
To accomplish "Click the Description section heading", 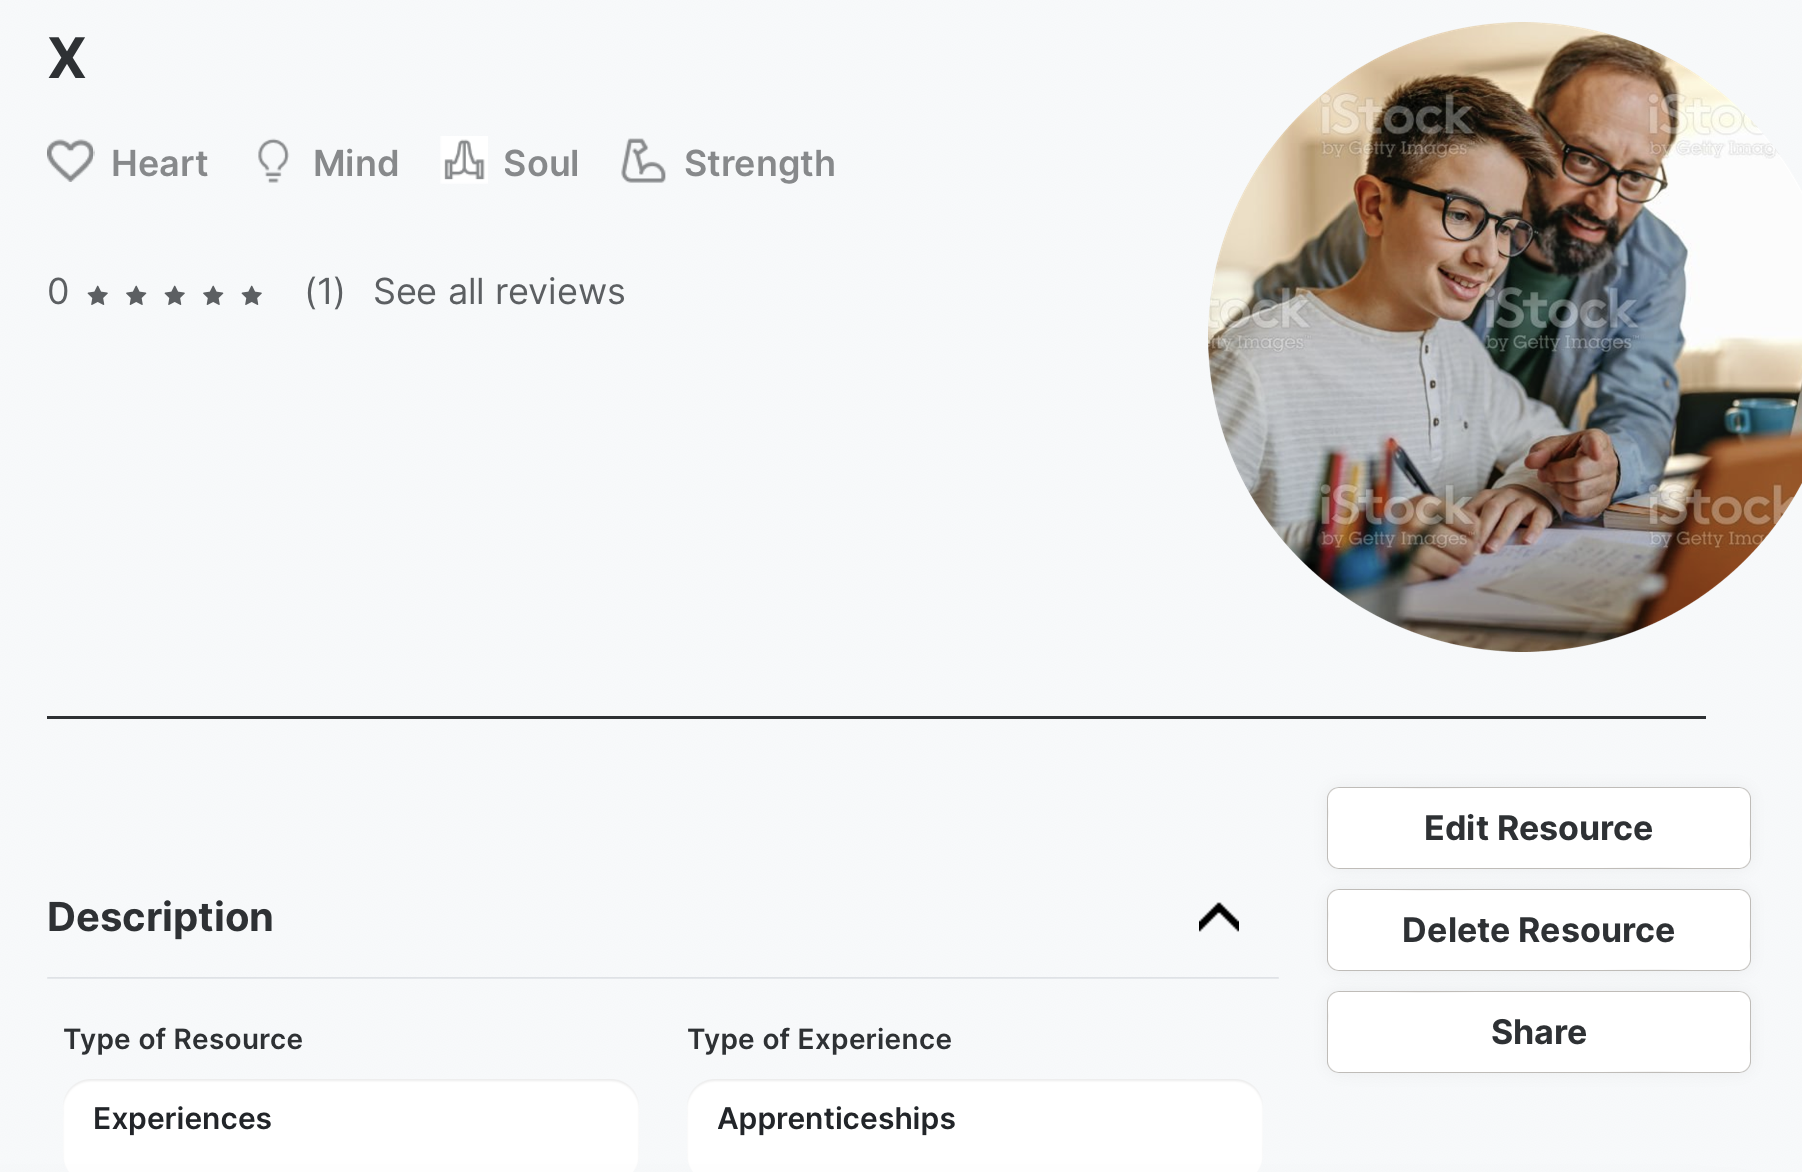I will click(x=161, y=917).
